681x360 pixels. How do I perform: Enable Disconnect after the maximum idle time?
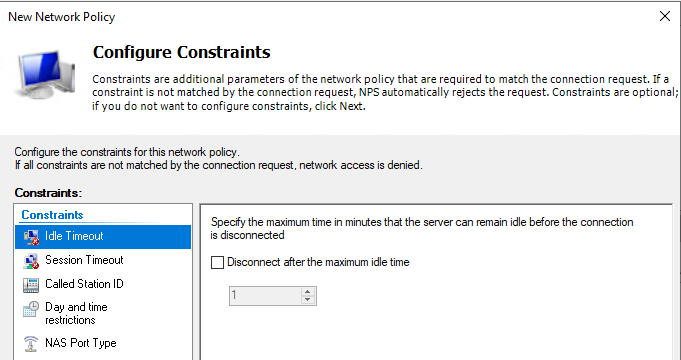click(217, 262)
